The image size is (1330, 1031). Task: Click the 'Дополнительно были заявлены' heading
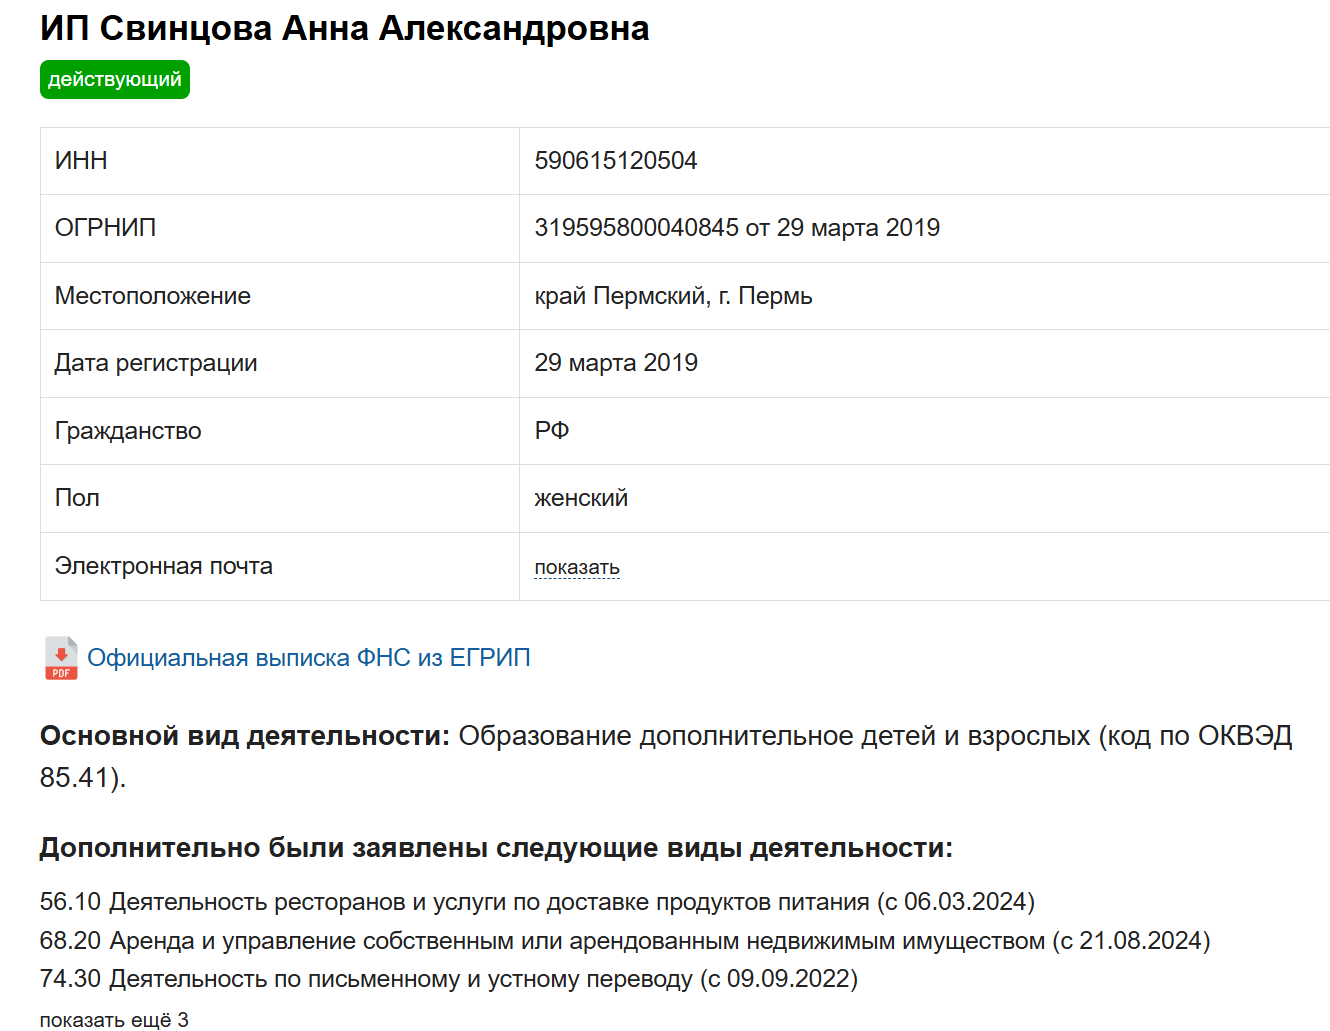click(496, 848)
